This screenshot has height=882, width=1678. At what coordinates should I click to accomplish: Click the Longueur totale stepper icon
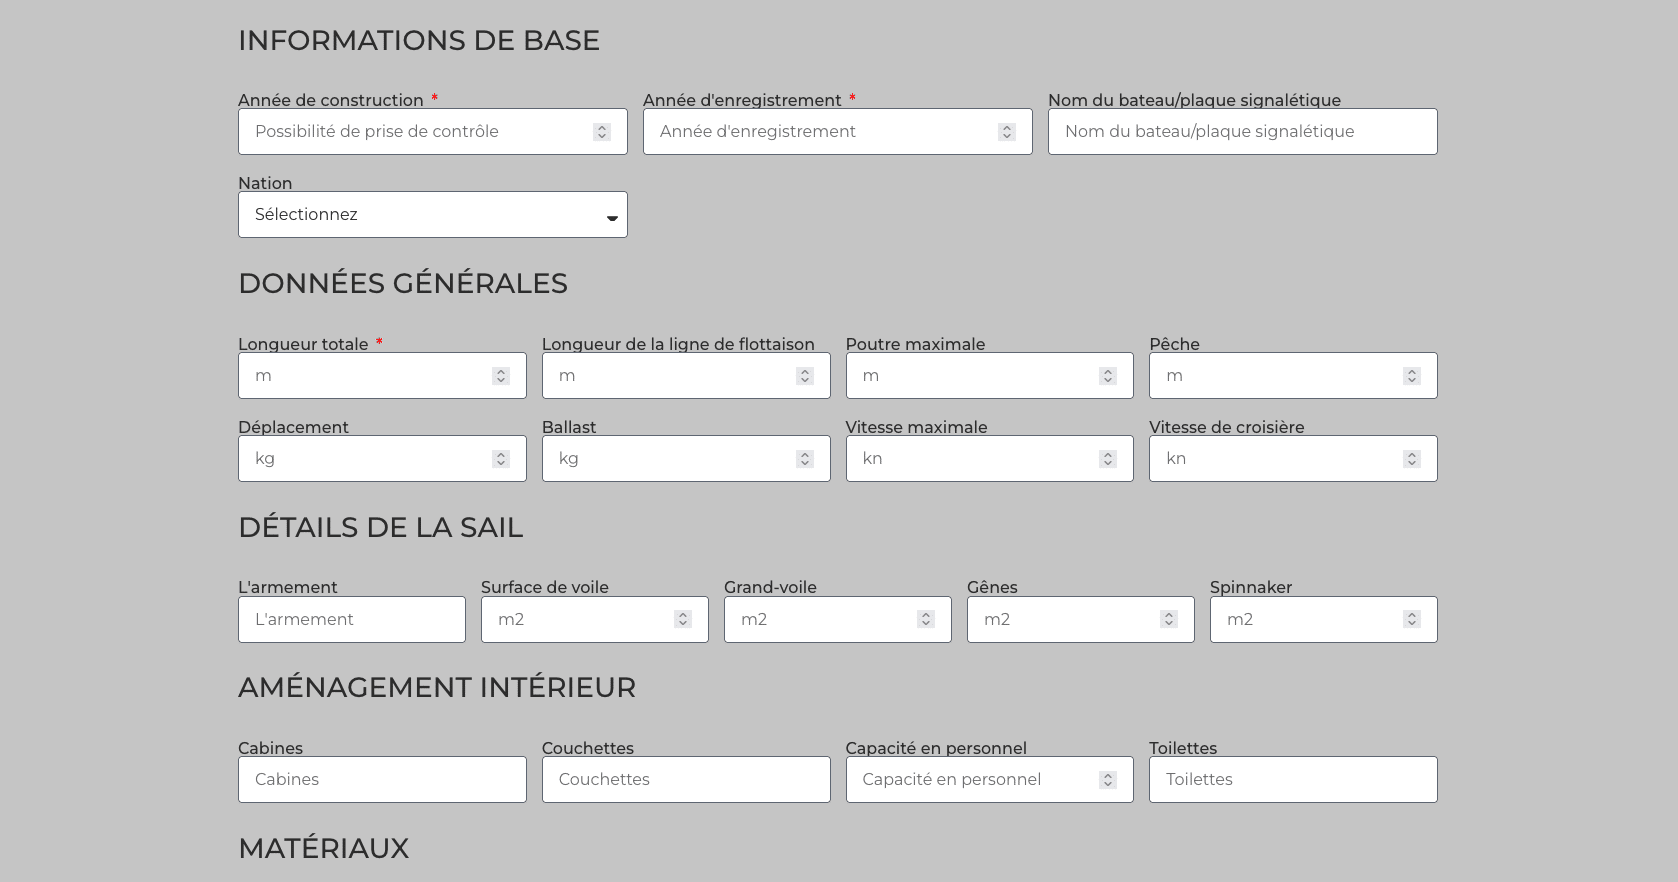[x=501, y=376]
